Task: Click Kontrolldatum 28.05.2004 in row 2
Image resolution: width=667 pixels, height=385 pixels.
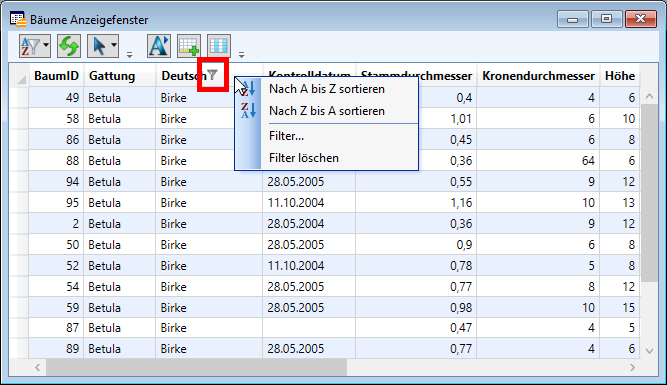Action: [x=309, y=224]
